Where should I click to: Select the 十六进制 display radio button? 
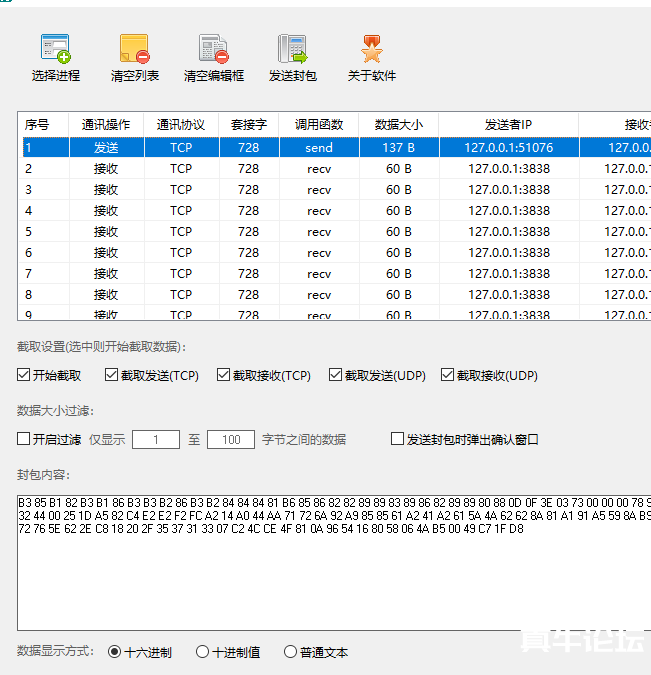115,652
